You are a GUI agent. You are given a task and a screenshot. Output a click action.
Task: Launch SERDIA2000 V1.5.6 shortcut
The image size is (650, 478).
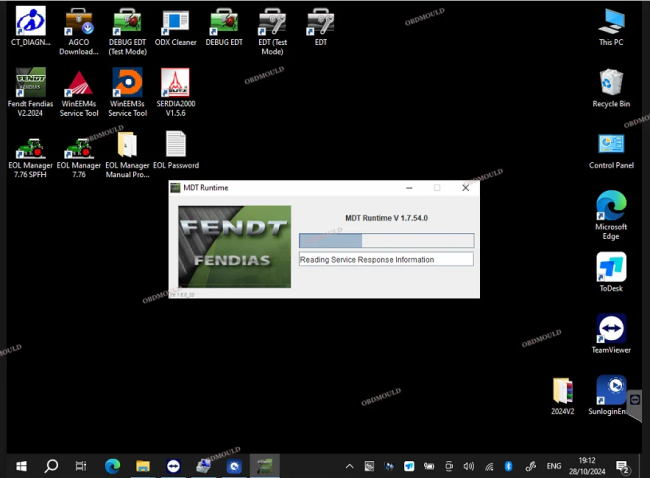[x=175, y=84]
